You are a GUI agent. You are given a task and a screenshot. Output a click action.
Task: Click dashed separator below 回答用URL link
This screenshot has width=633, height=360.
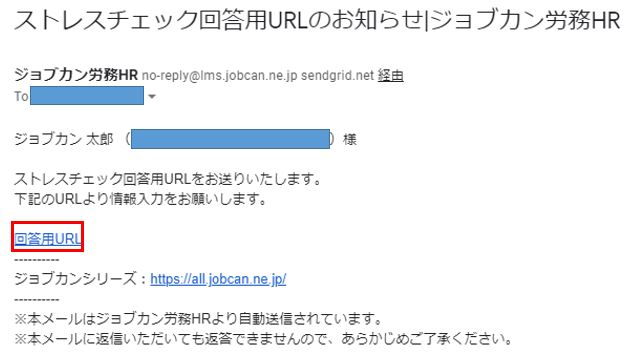[37, 260]
